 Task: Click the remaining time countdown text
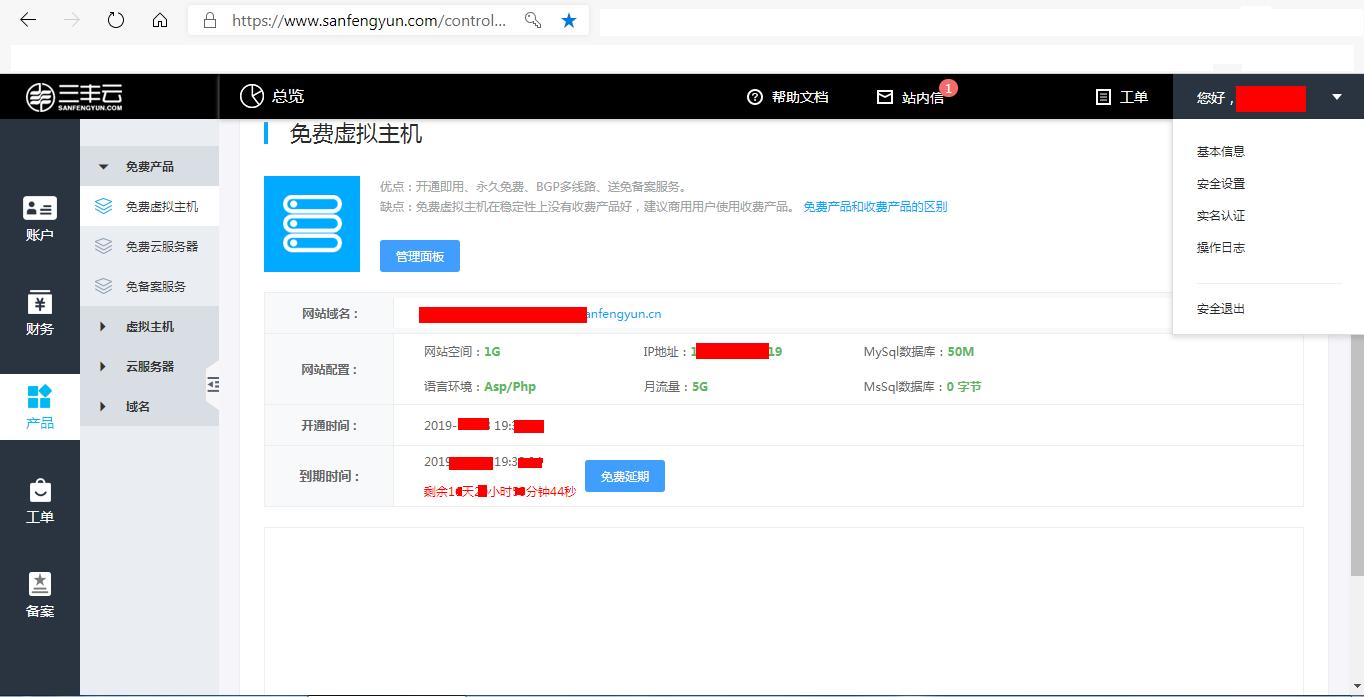tap(500, 492)
